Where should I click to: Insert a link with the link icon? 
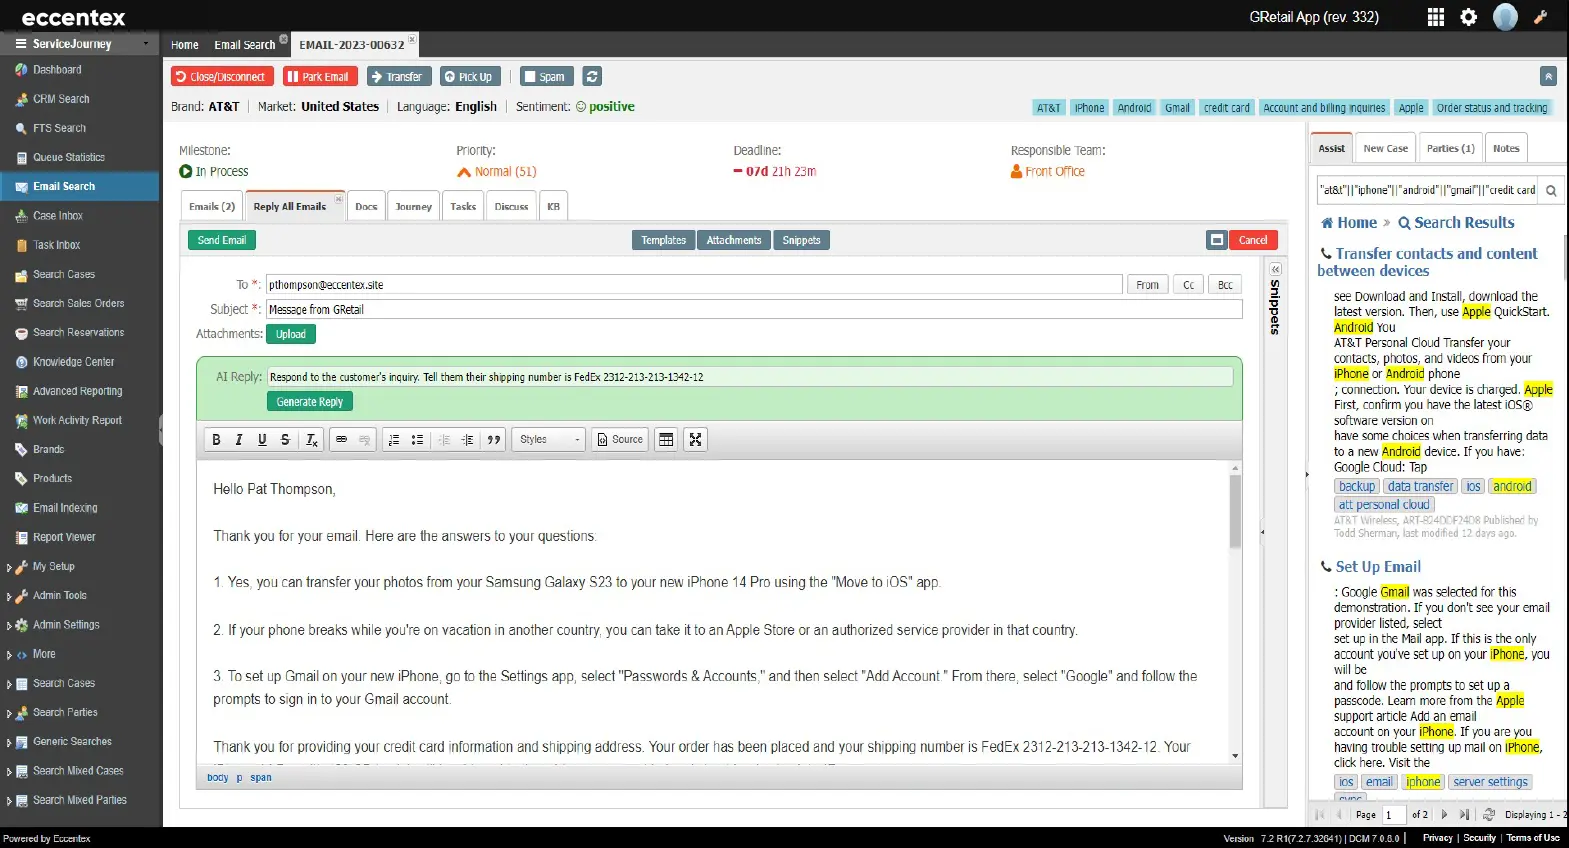tap(342, 440)
